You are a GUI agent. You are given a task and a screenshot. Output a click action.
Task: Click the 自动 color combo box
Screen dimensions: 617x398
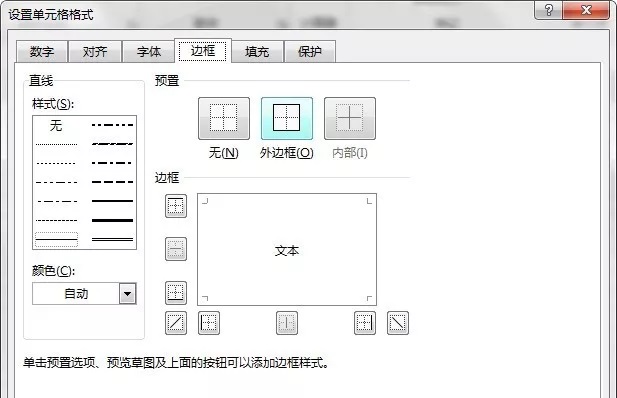[x=84, y=294]
